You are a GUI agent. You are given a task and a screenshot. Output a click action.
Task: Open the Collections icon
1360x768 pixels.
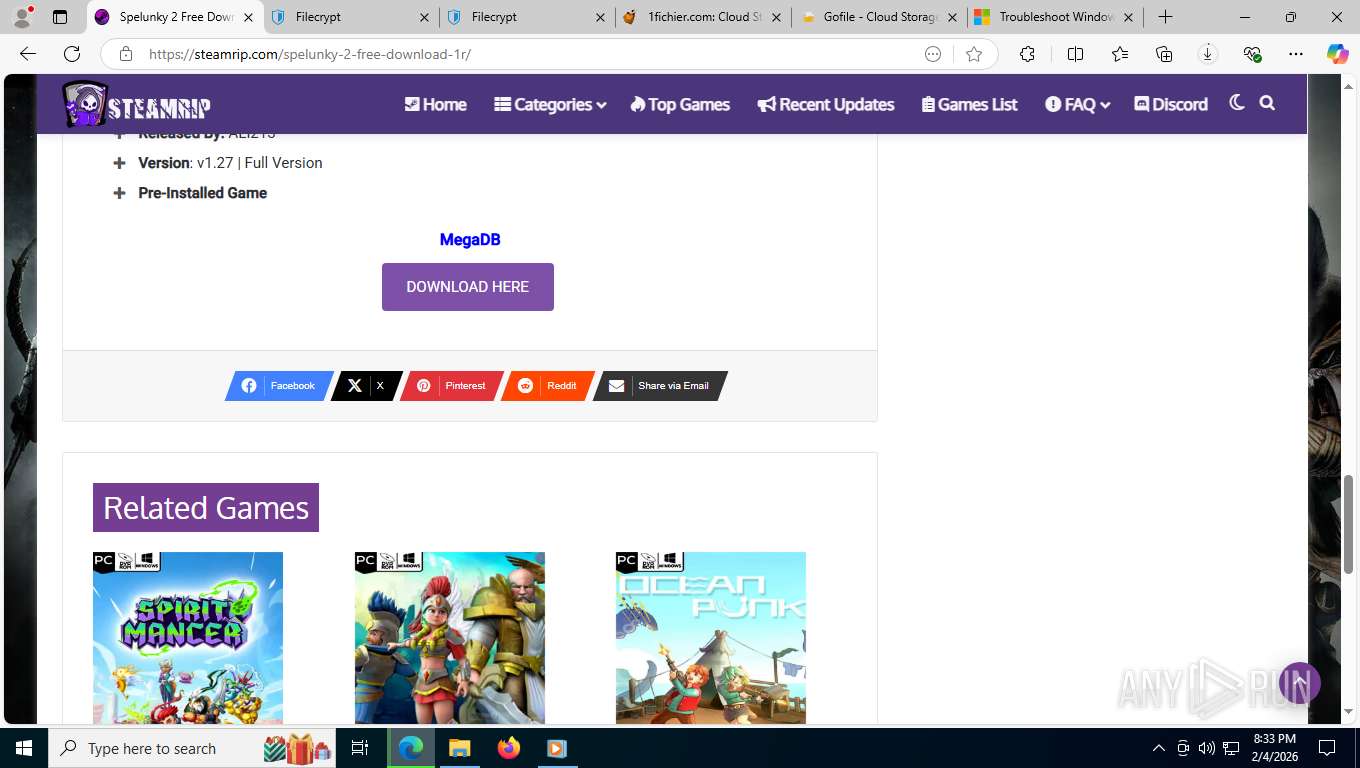[1164, 54]
